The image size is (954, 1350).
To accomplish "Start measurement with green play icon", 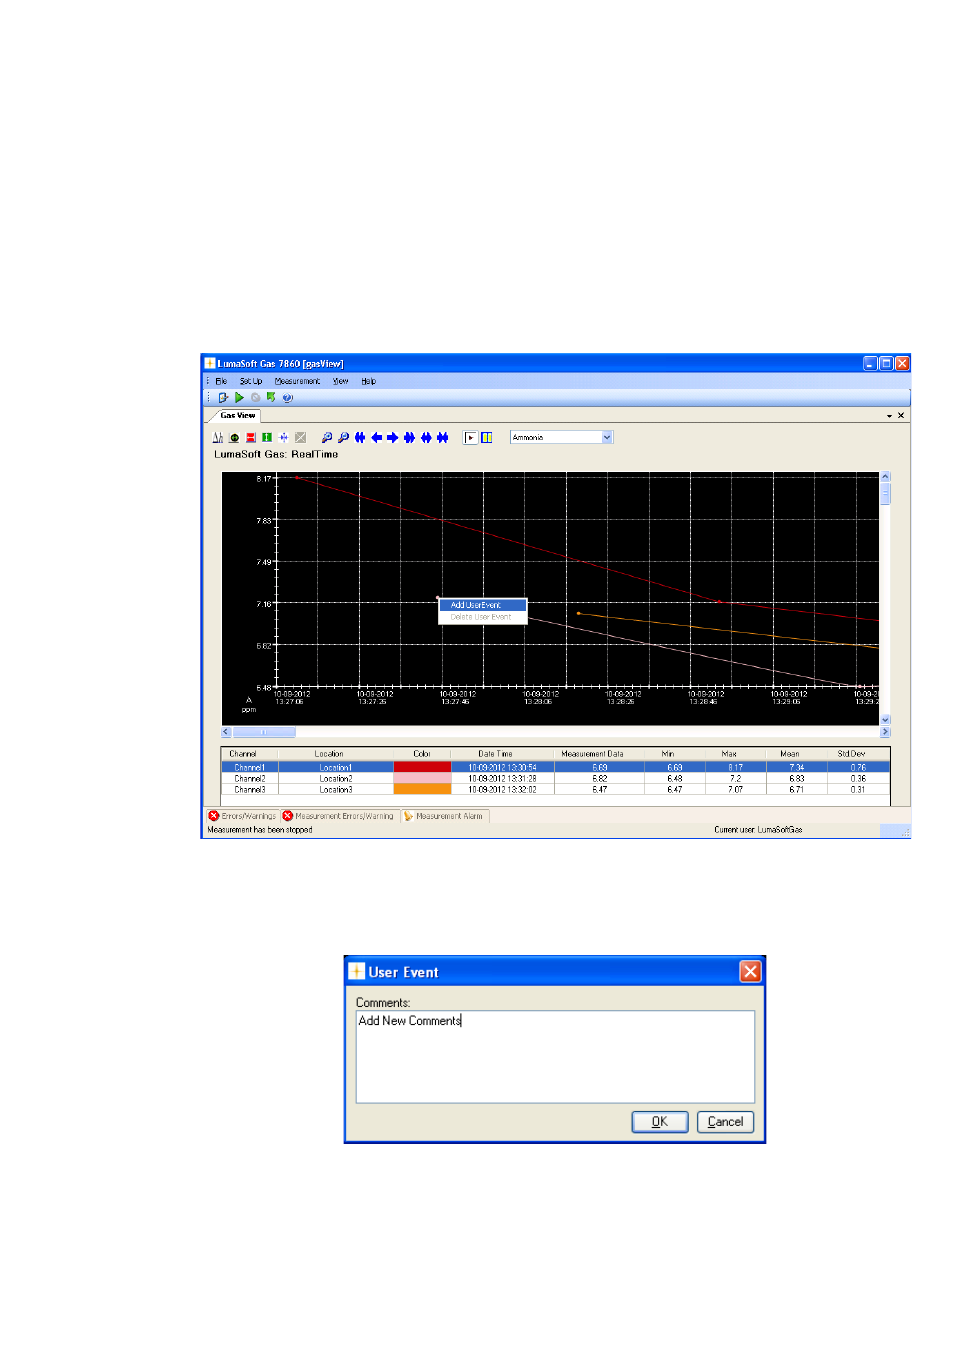I will (239, 397).
